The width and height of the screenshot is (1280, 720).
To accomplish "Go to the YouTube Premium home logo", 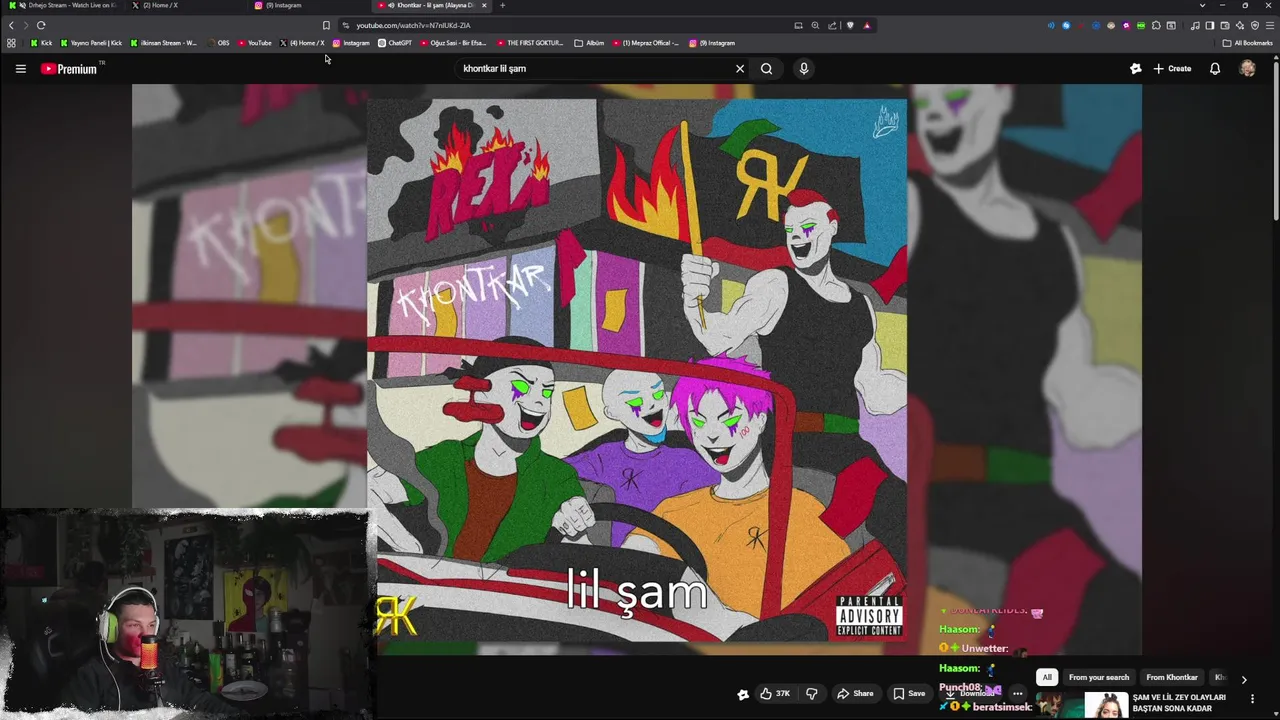I will tap(69, 69).
